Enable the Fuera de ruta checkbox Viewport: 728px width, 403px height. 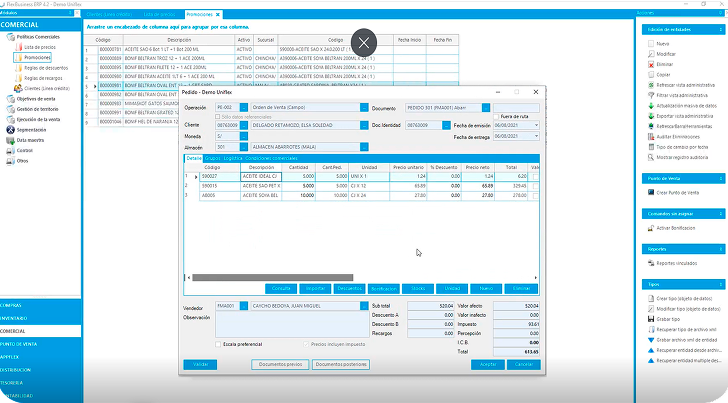[x=497, y=117]
